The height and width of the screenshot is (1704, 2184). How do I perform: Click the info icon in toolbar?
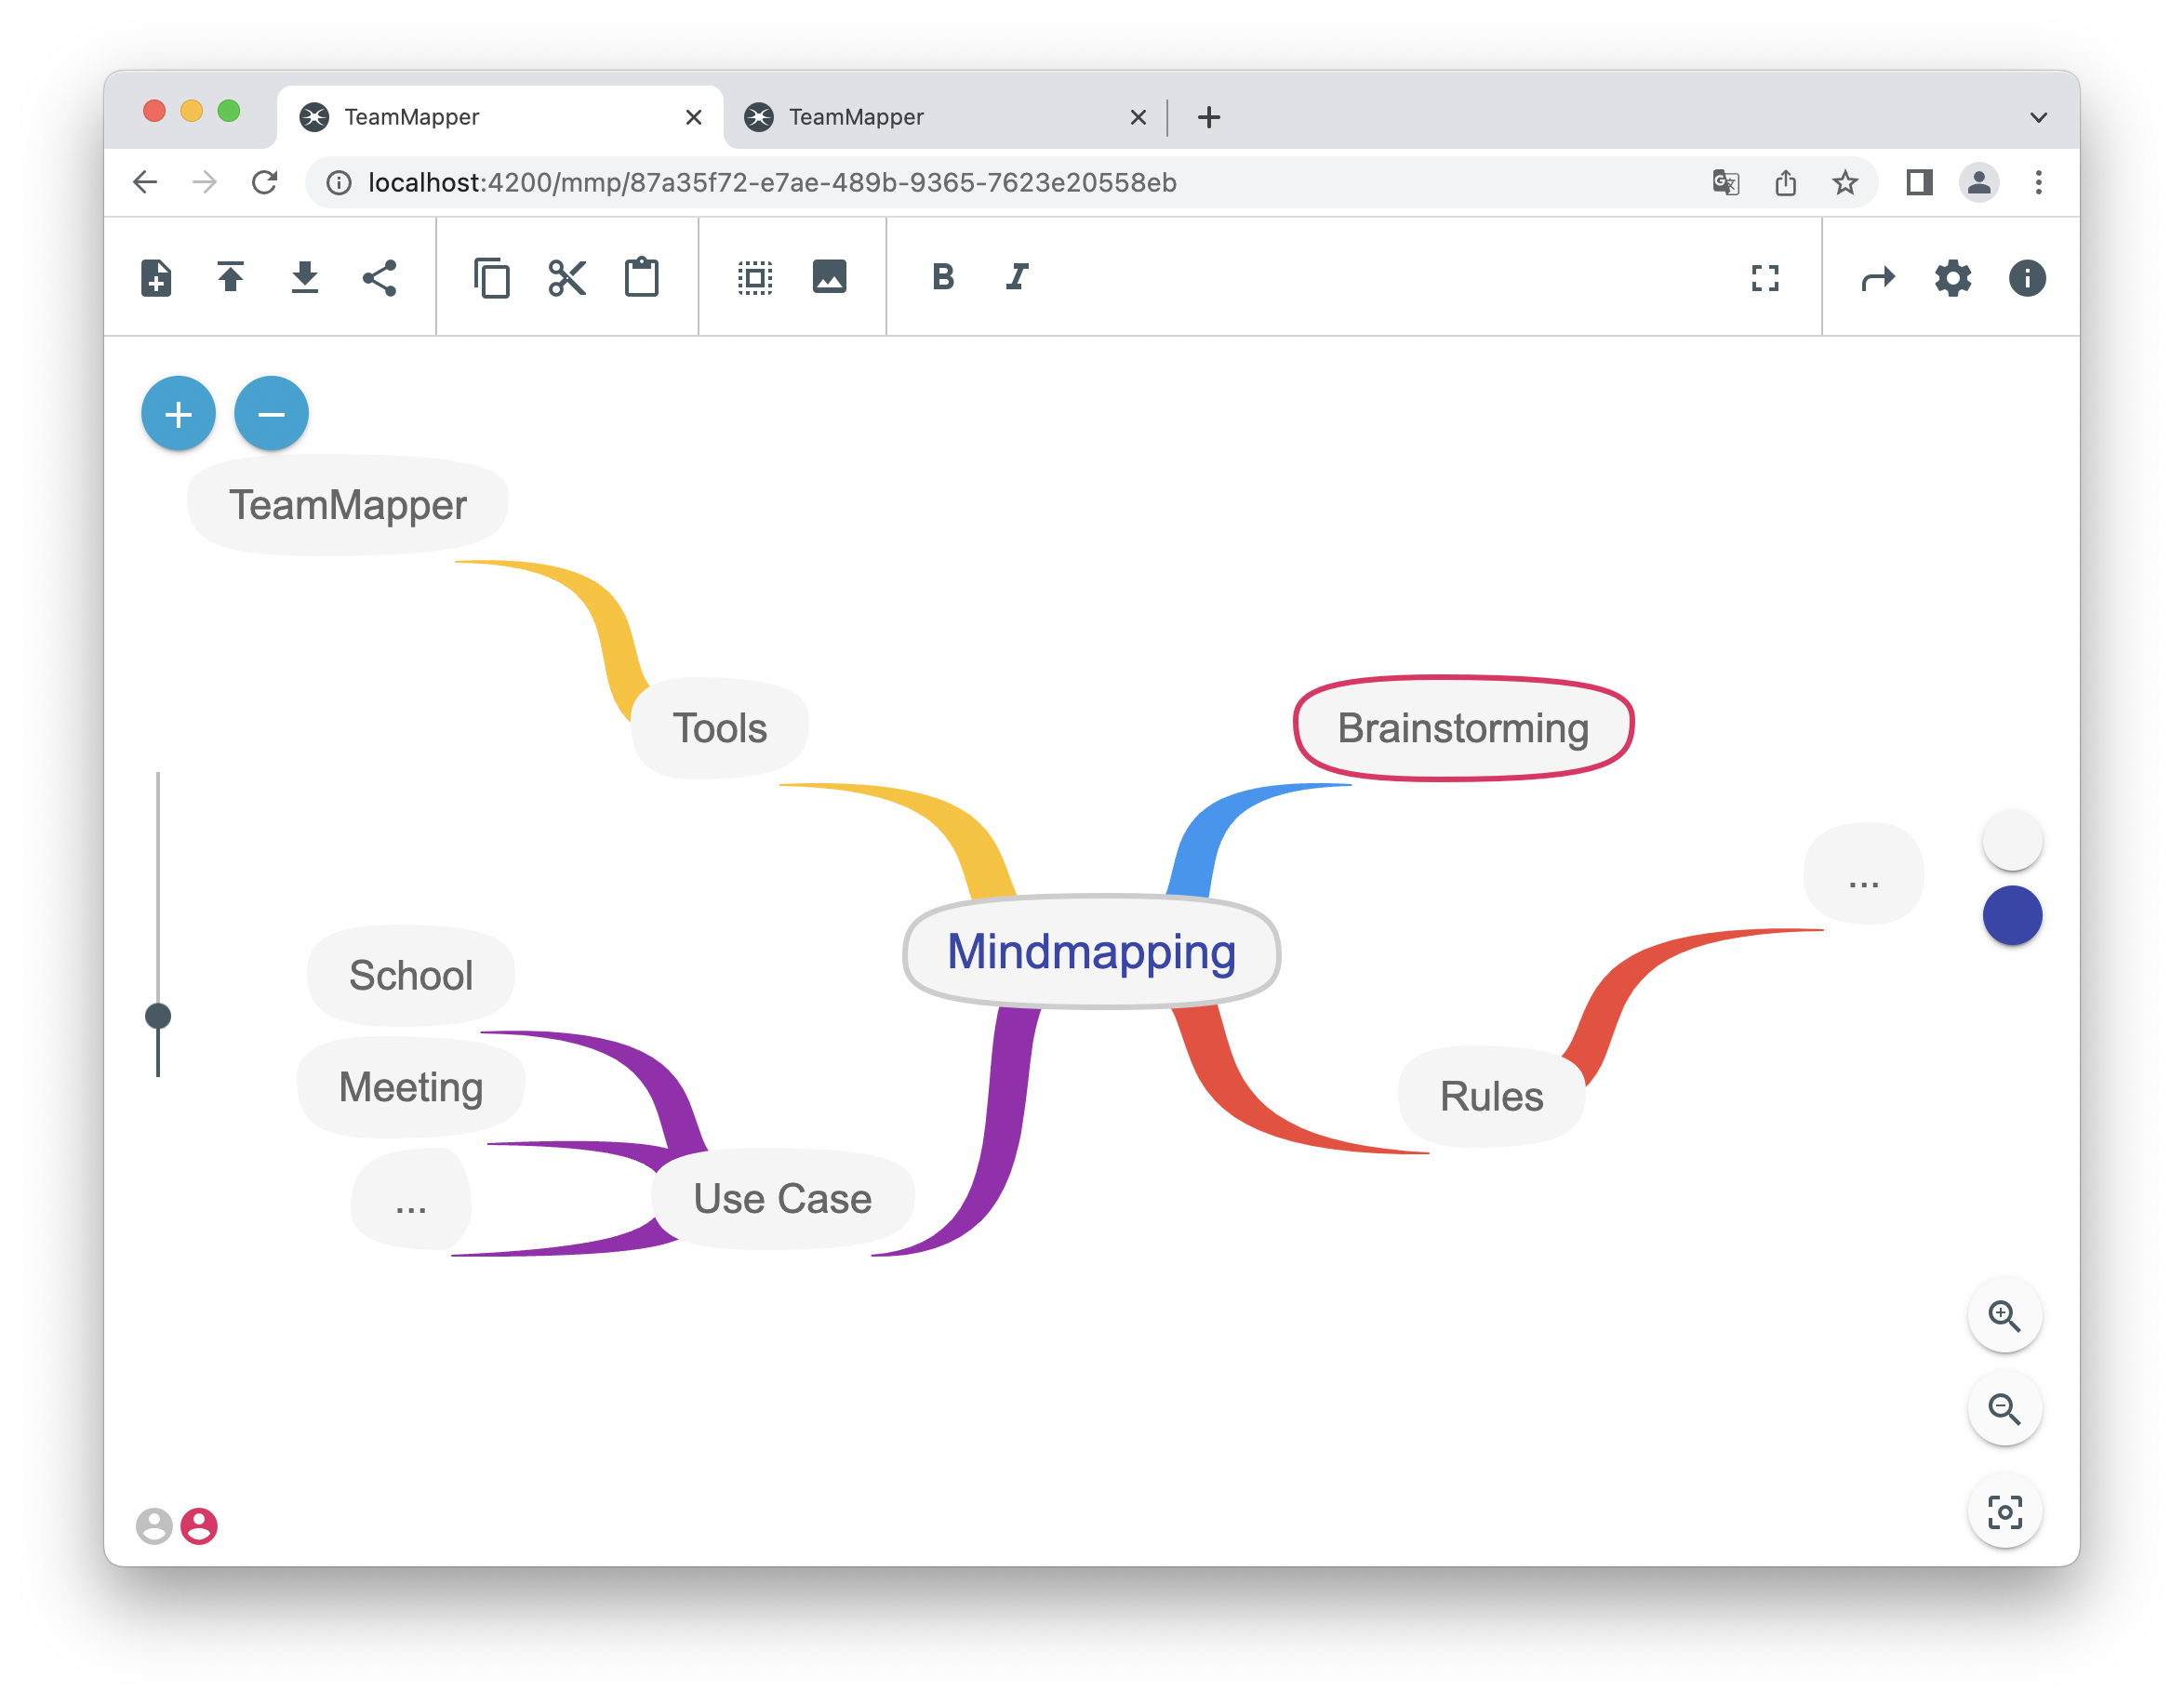[2030, 276]
